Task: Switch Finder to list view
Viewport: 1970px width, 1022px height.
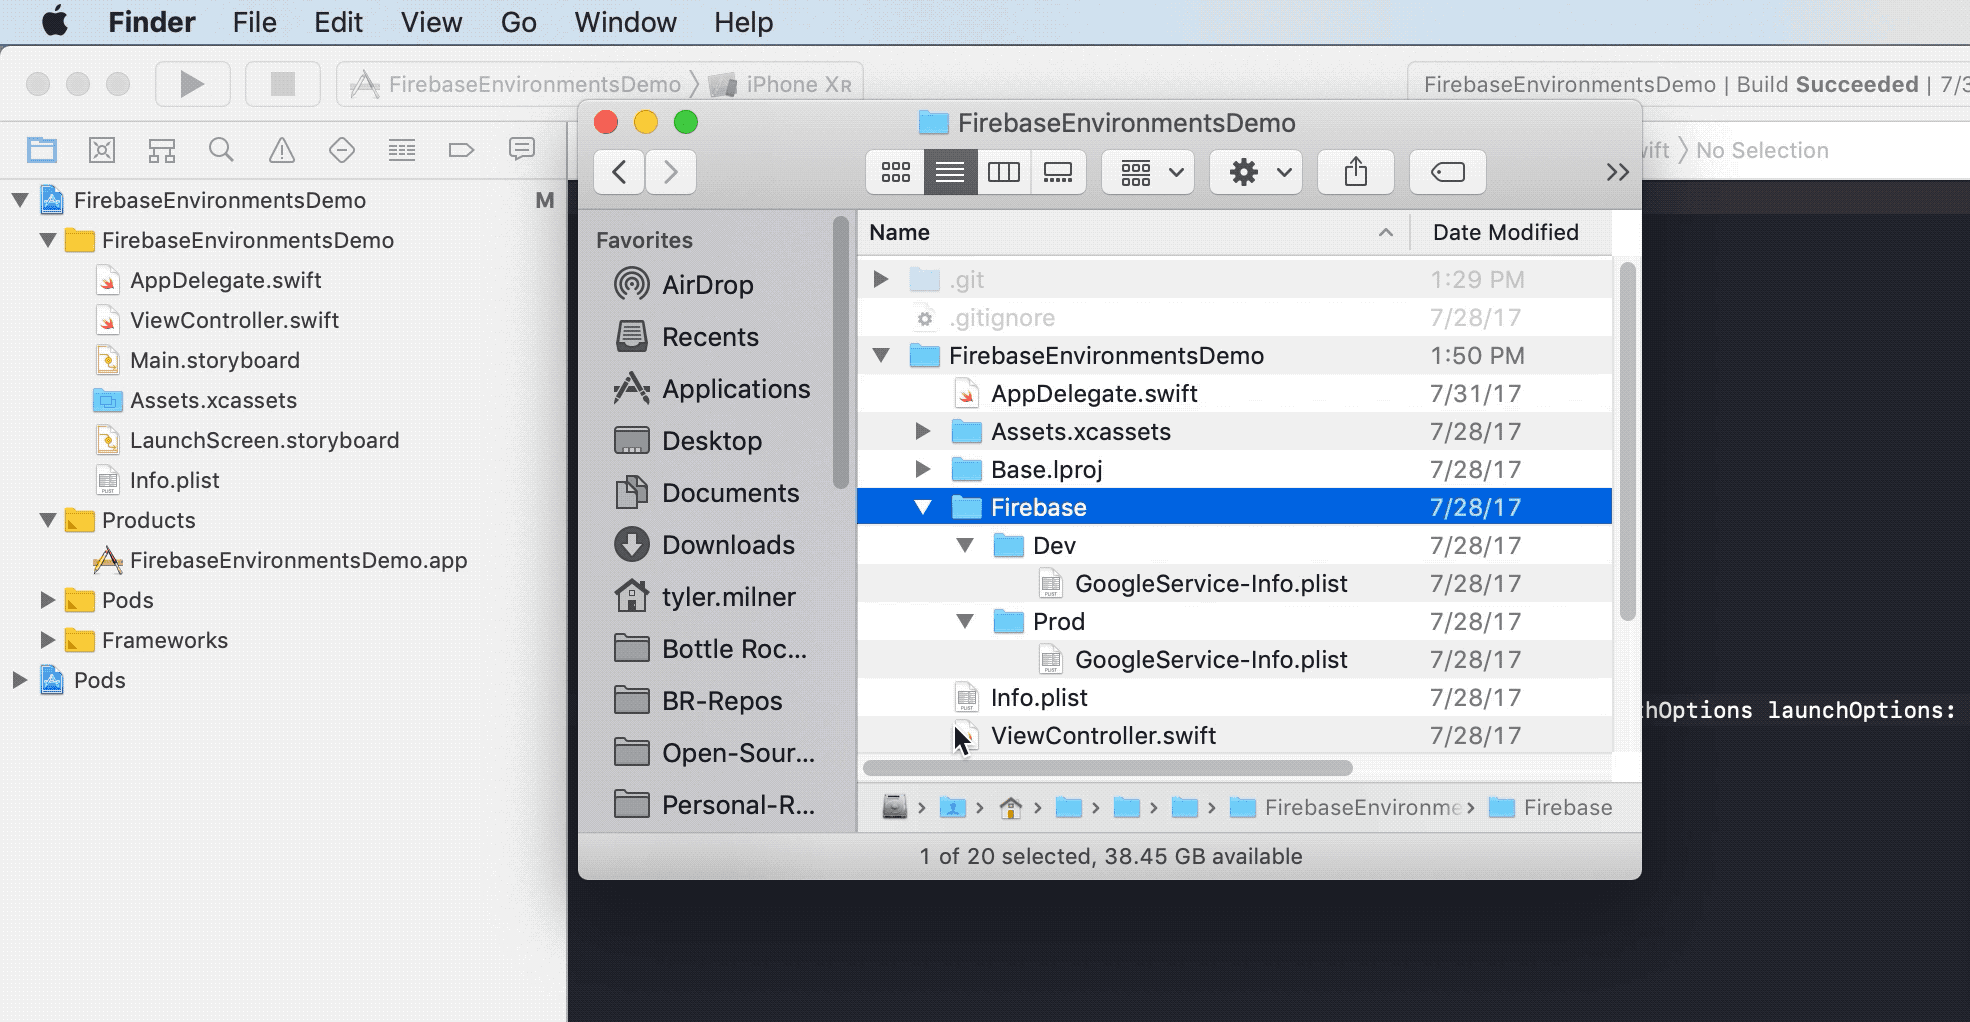Action: (x=950, y=172)
